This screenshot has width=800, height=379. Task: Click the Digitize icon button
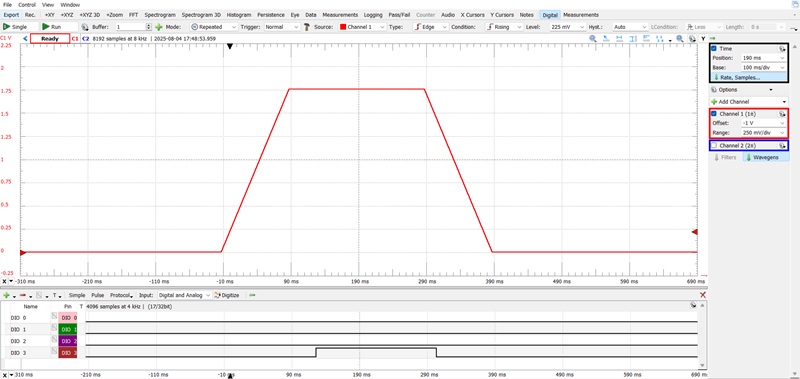pos(227,295)
